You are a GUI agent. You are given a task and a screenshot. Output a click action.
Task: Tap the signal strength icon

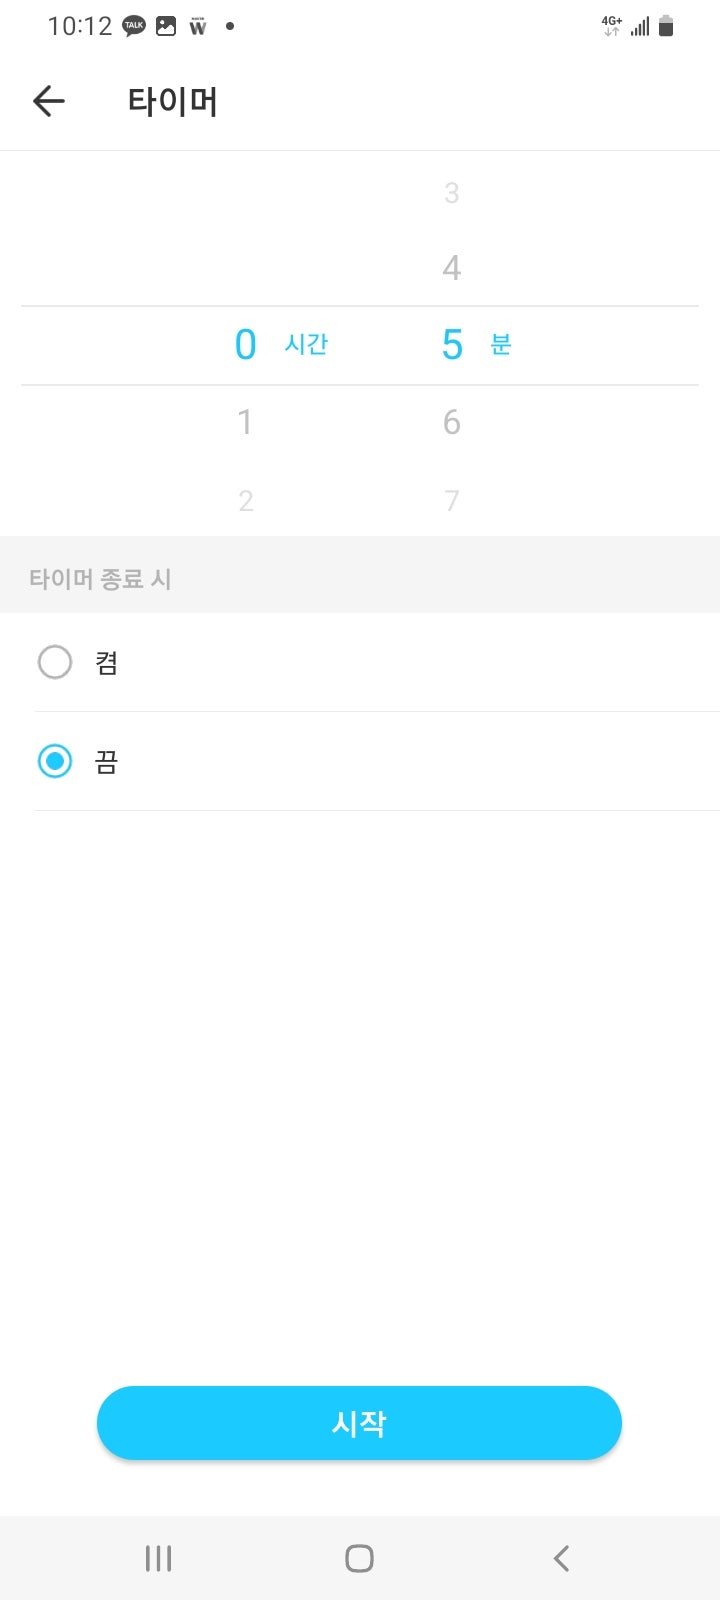[x=640, y=26]
